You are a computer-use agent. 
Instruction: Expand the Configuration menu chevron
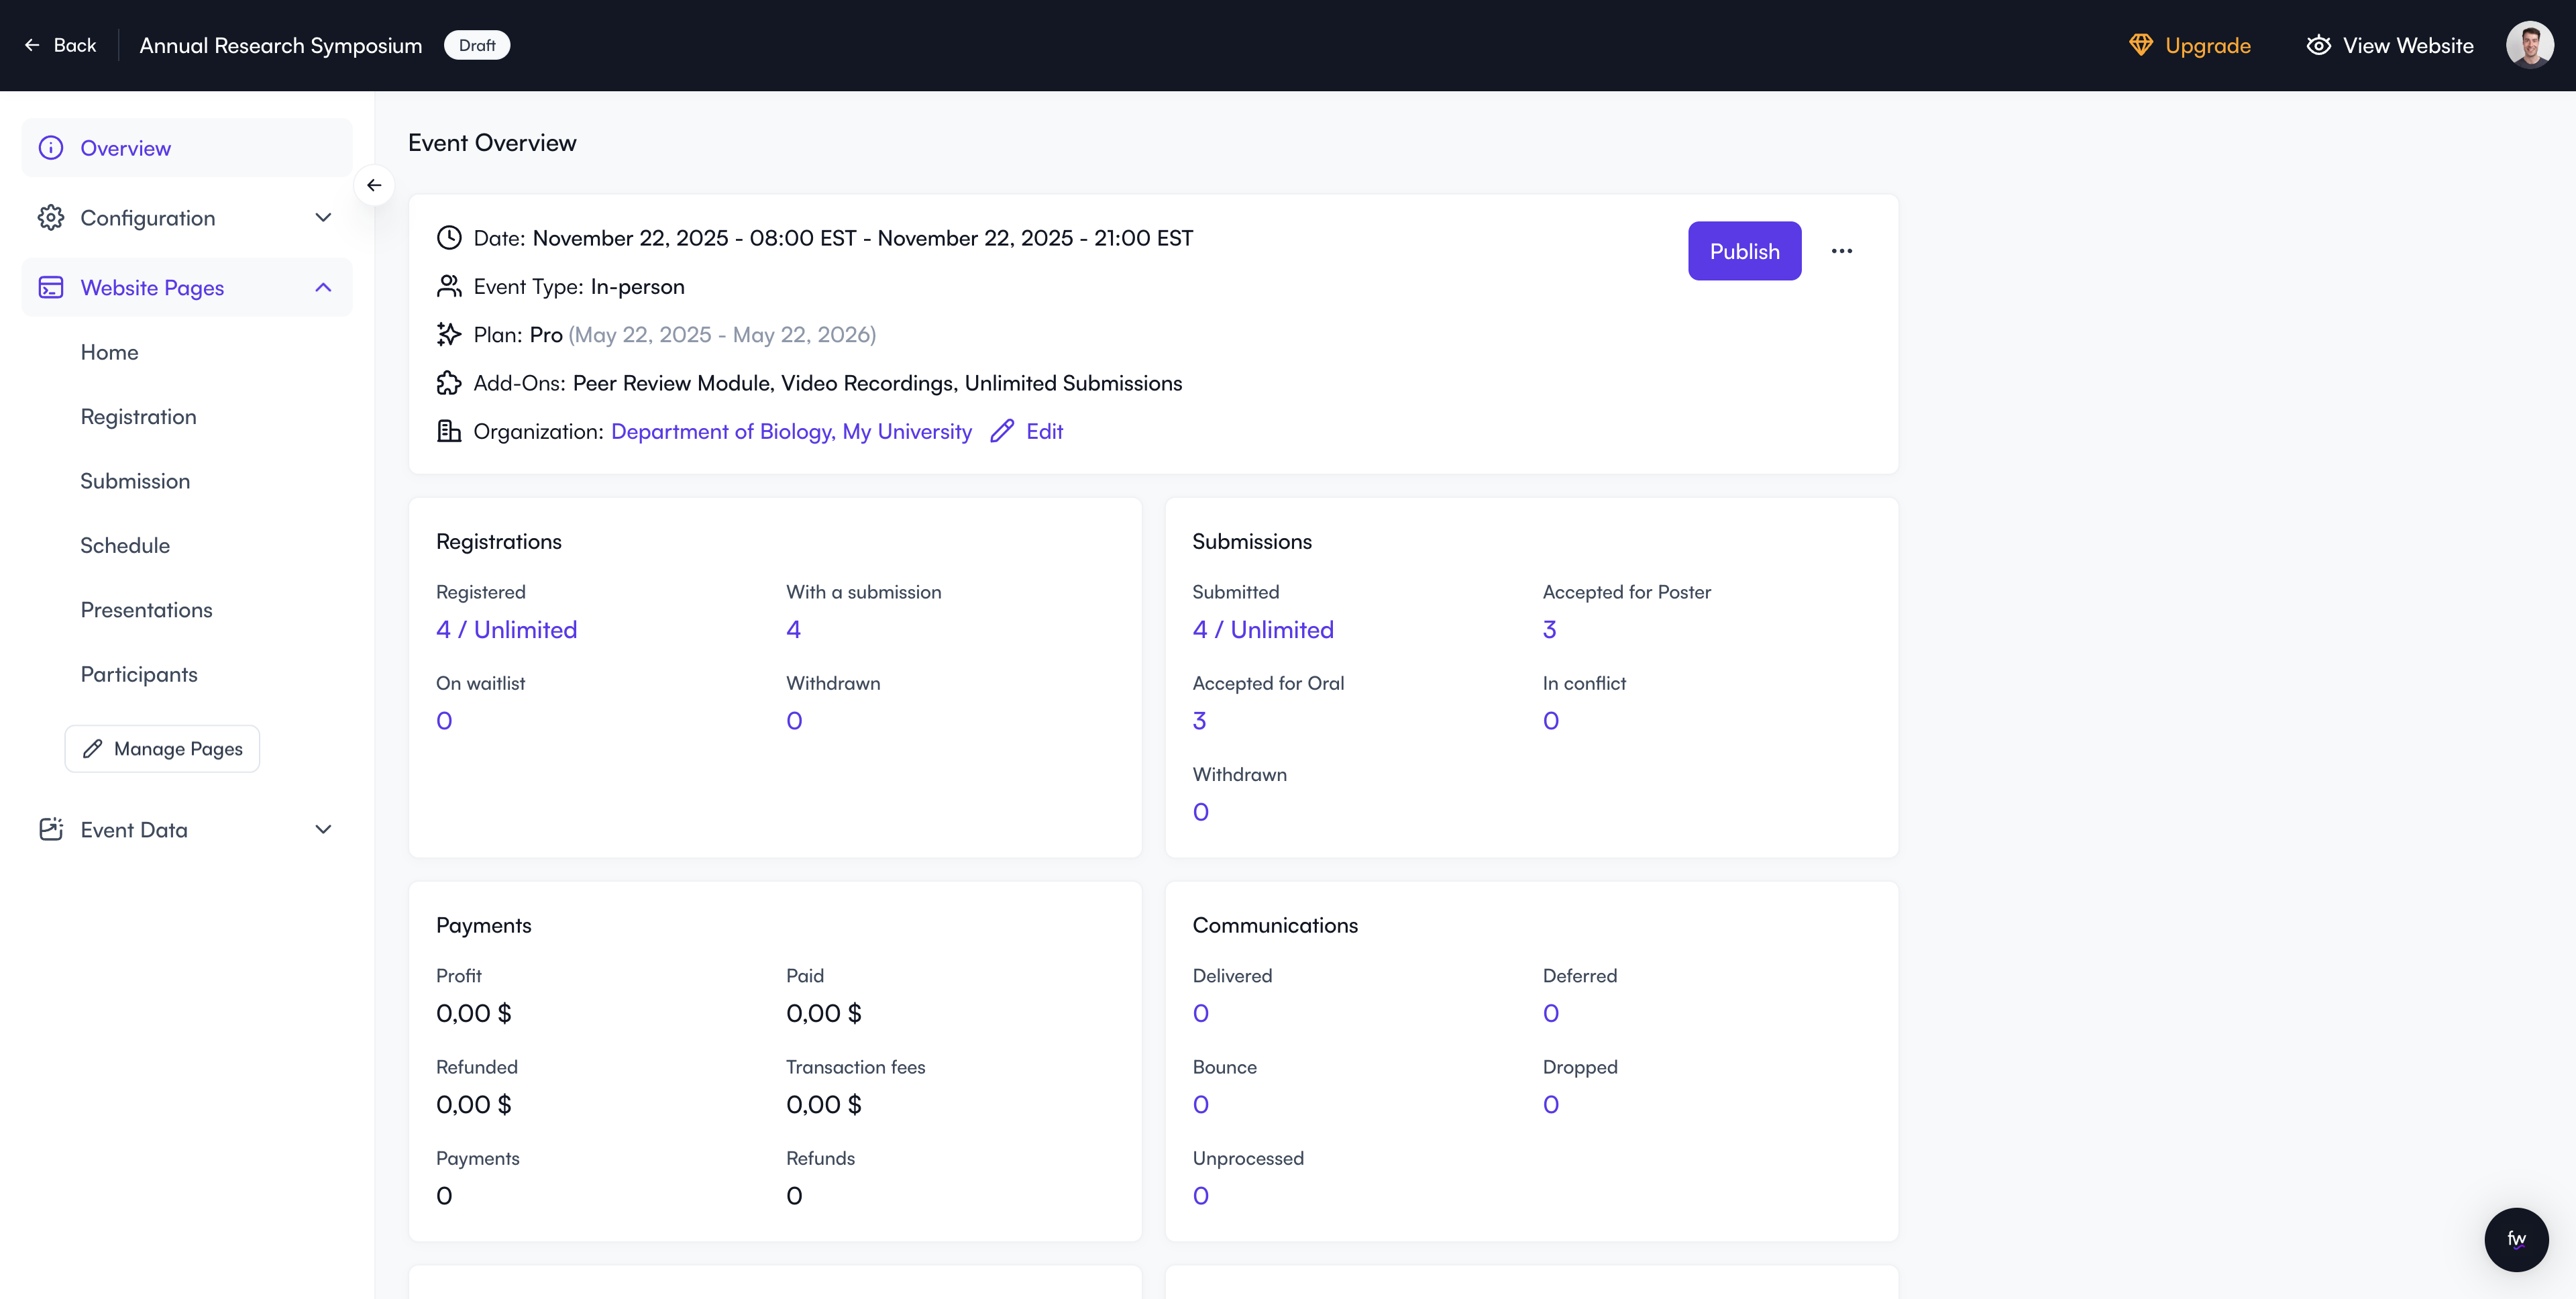[323, 218]
